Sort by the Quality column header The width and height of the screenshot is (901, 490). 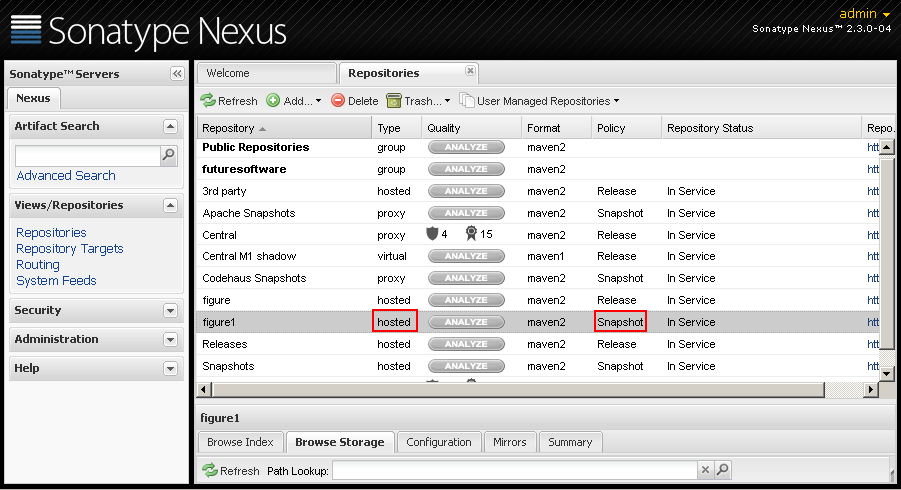coord(471,128)
